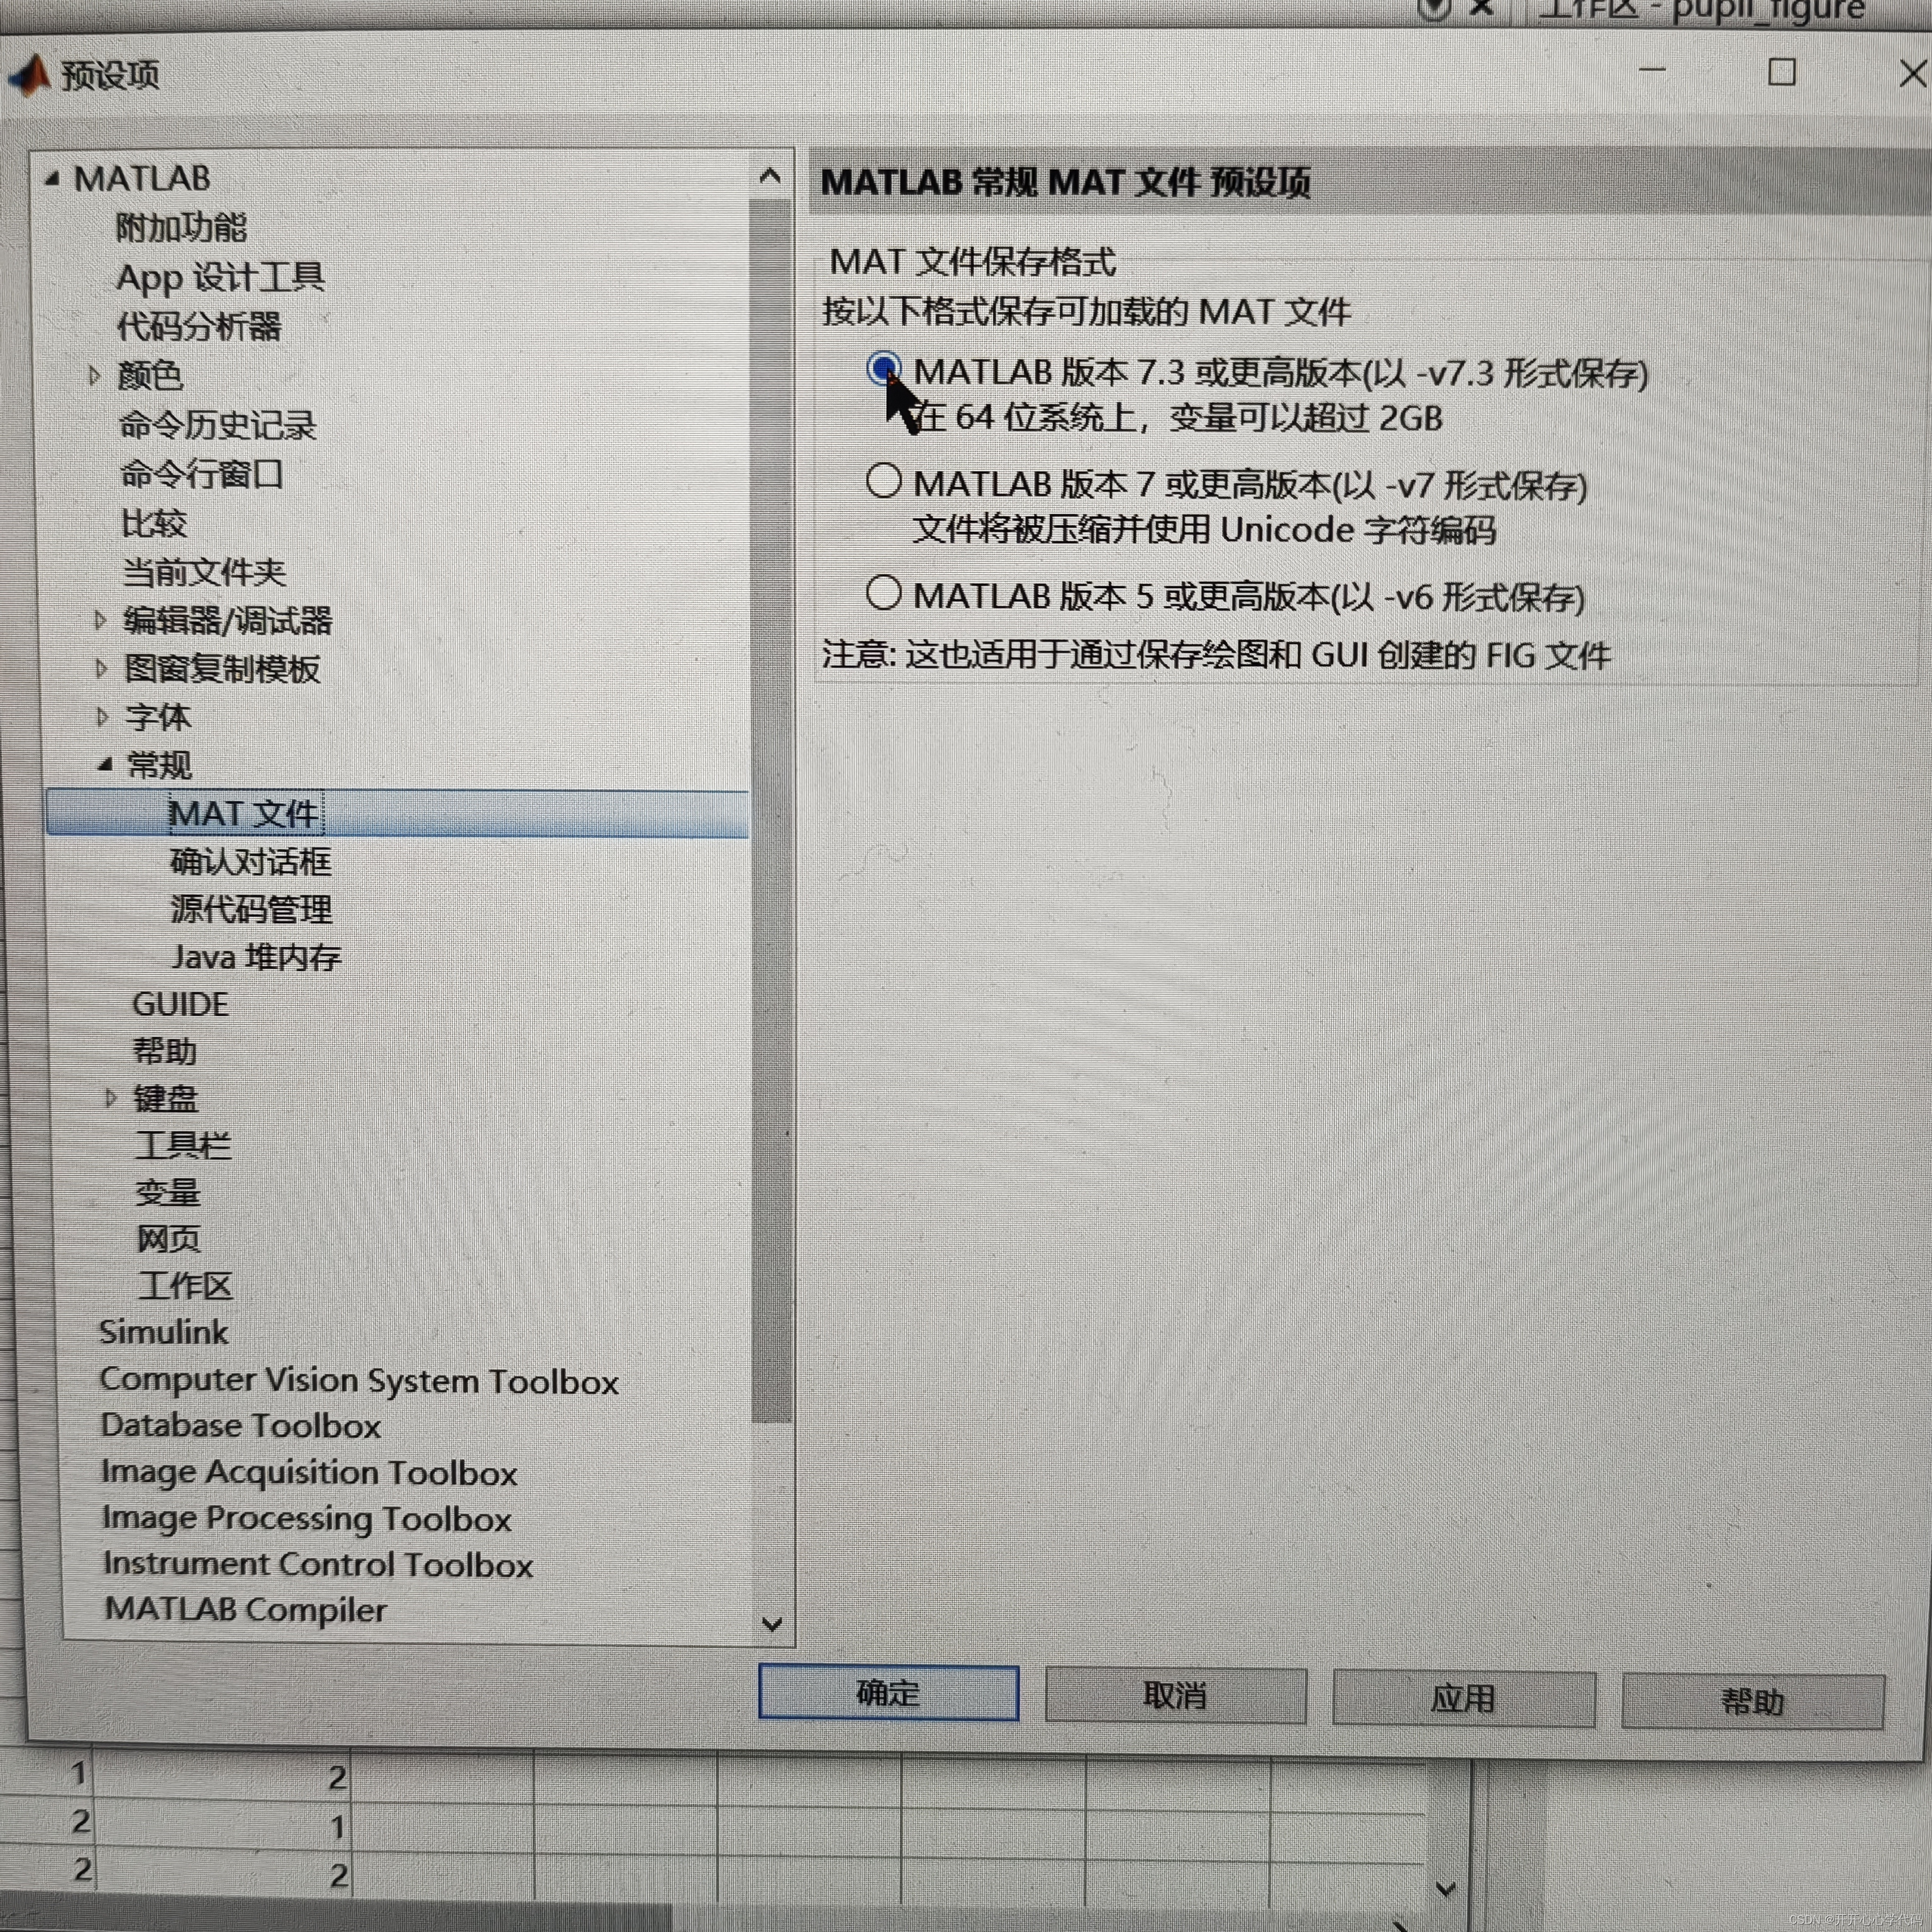
Task: Expand the 键盘 tree node
Action: [111, 1098]
